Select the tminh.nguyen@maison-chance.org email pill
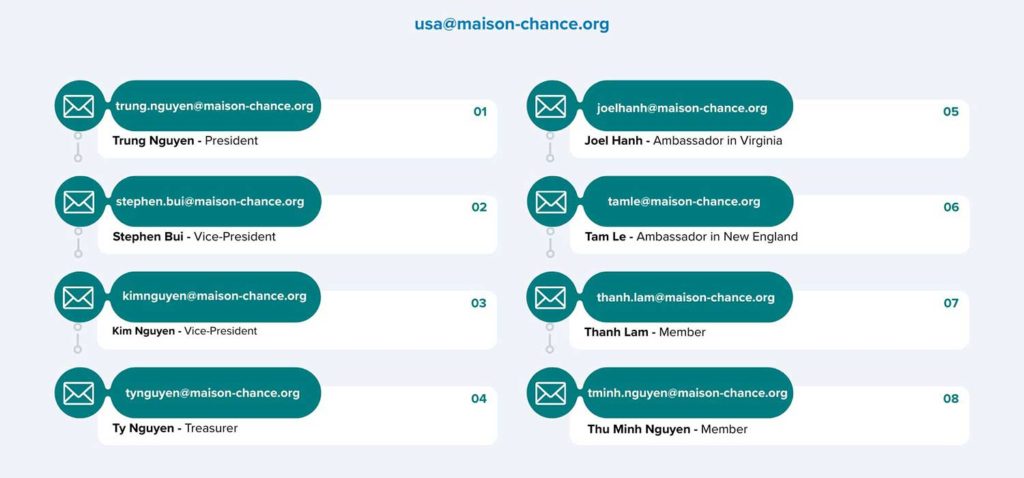 (x=687, y=392)
